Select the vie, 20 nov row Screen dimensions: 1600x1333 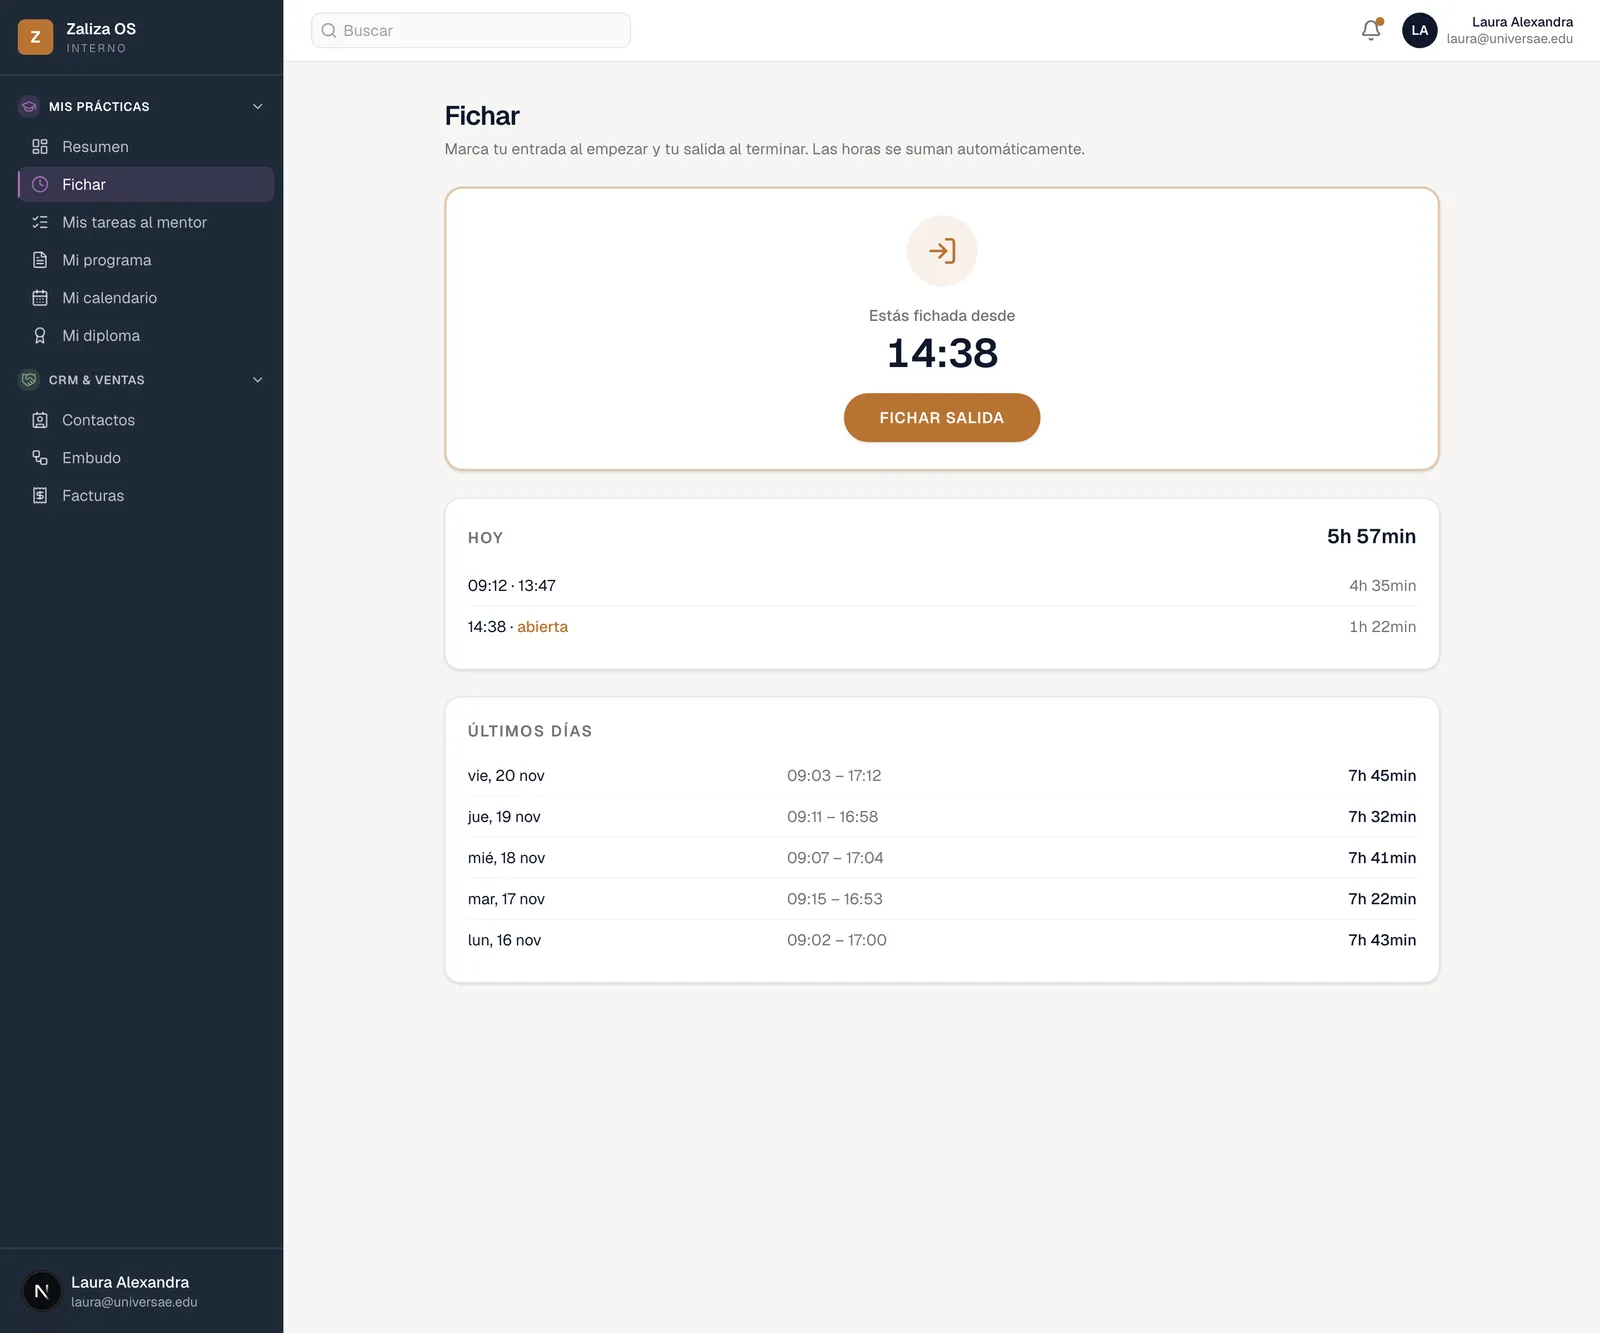942,776
